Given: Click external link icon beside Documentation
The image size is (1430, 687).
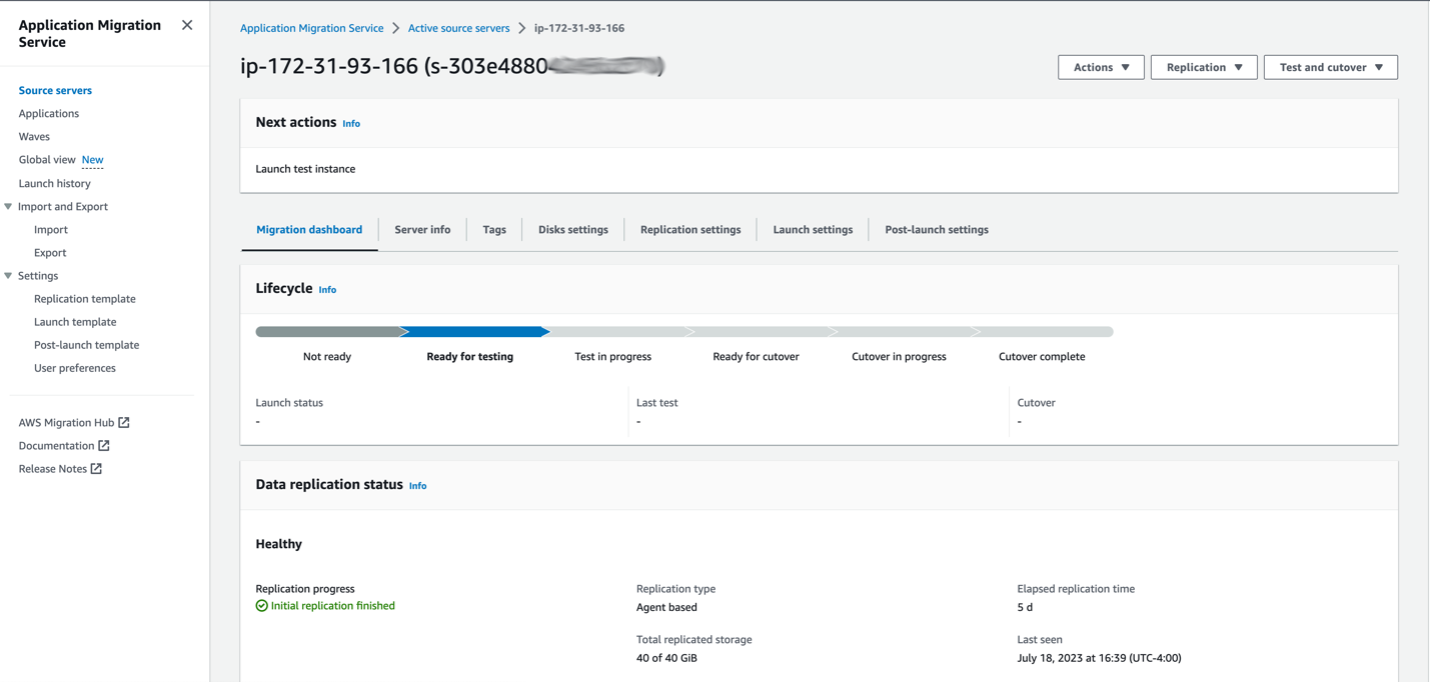Looking at the screenshot, I should (x=104, y=445).
